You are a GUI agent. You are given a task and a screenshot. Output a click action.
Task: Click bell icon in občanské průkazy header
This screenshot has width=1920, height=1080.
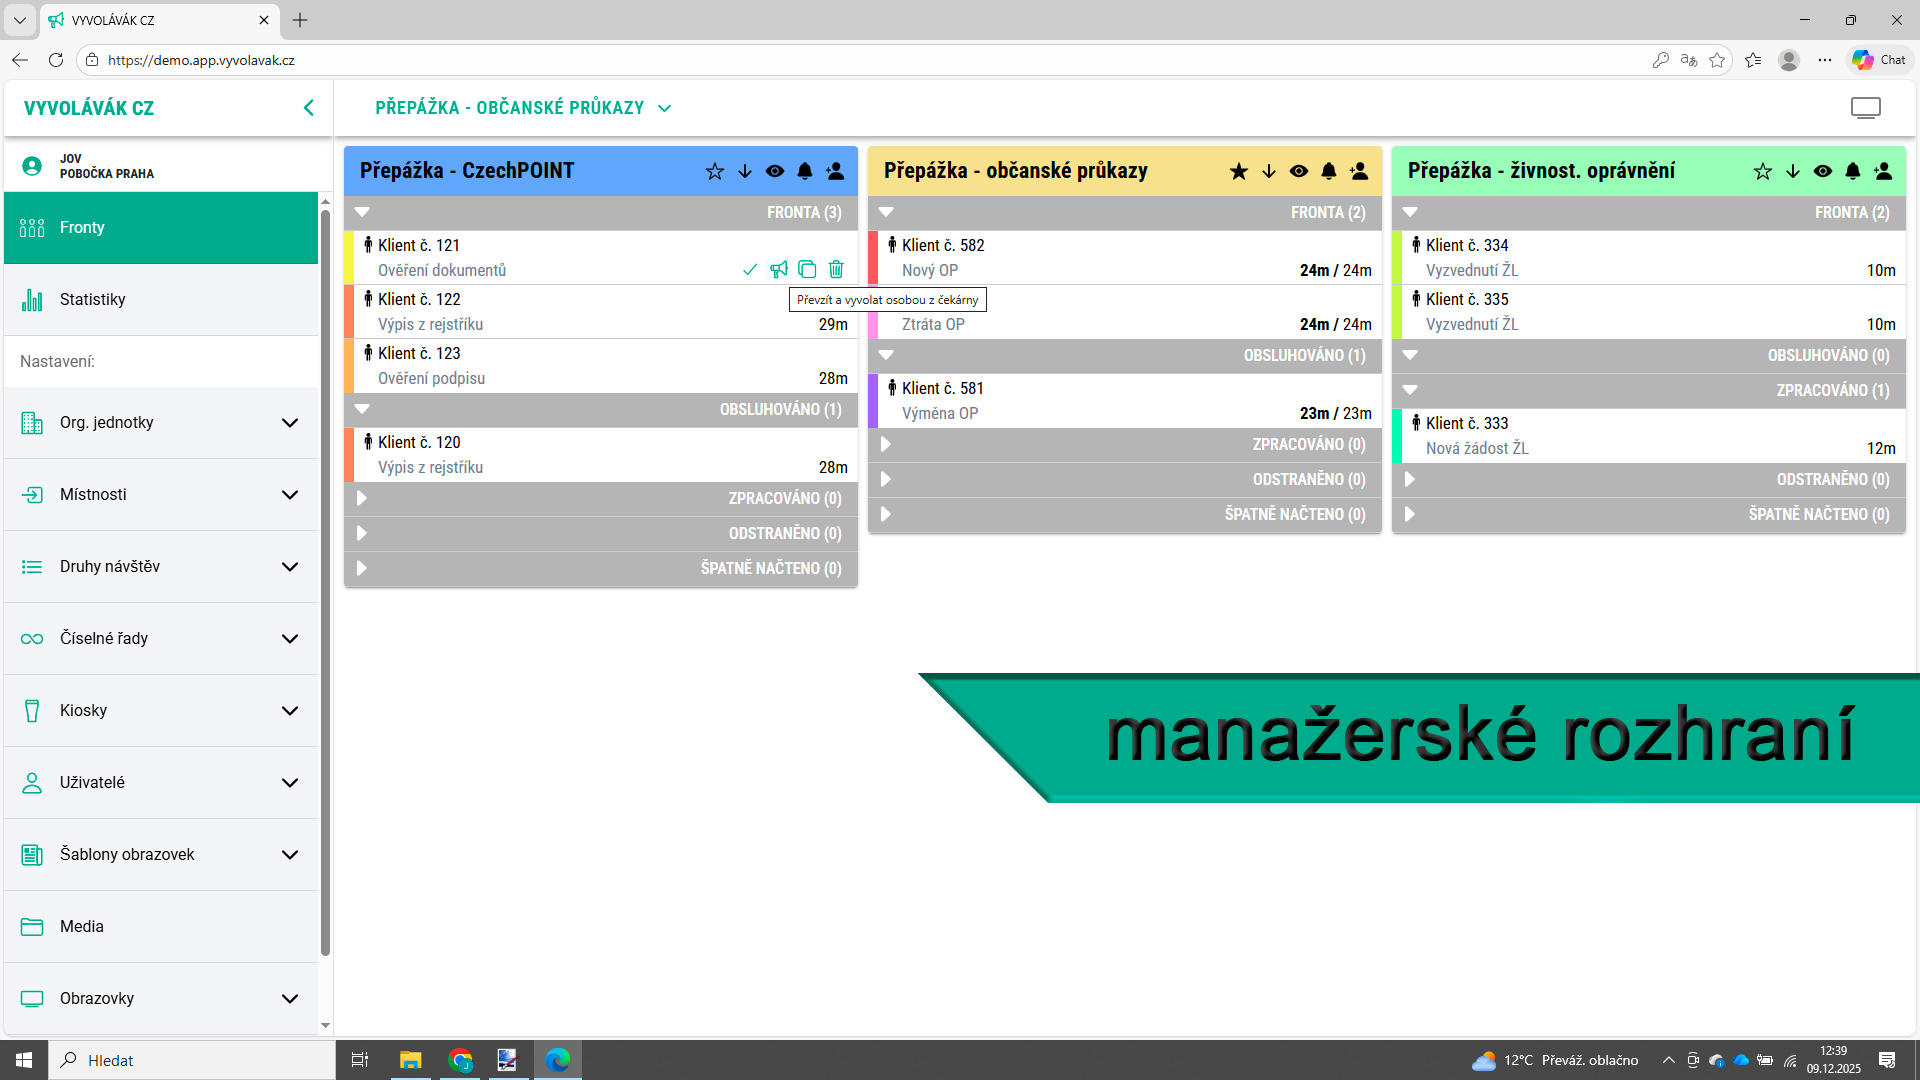1328,171
